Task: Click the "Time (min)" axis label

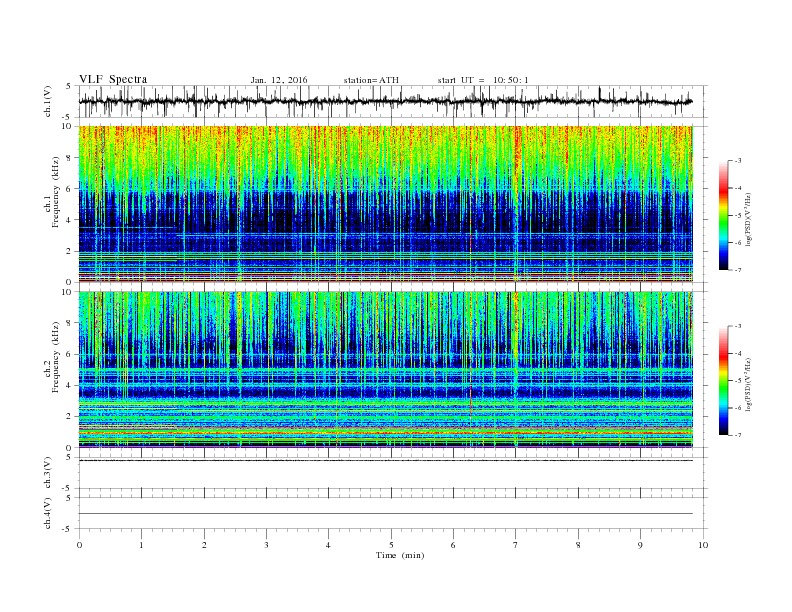Action: [x=400, y=555]
